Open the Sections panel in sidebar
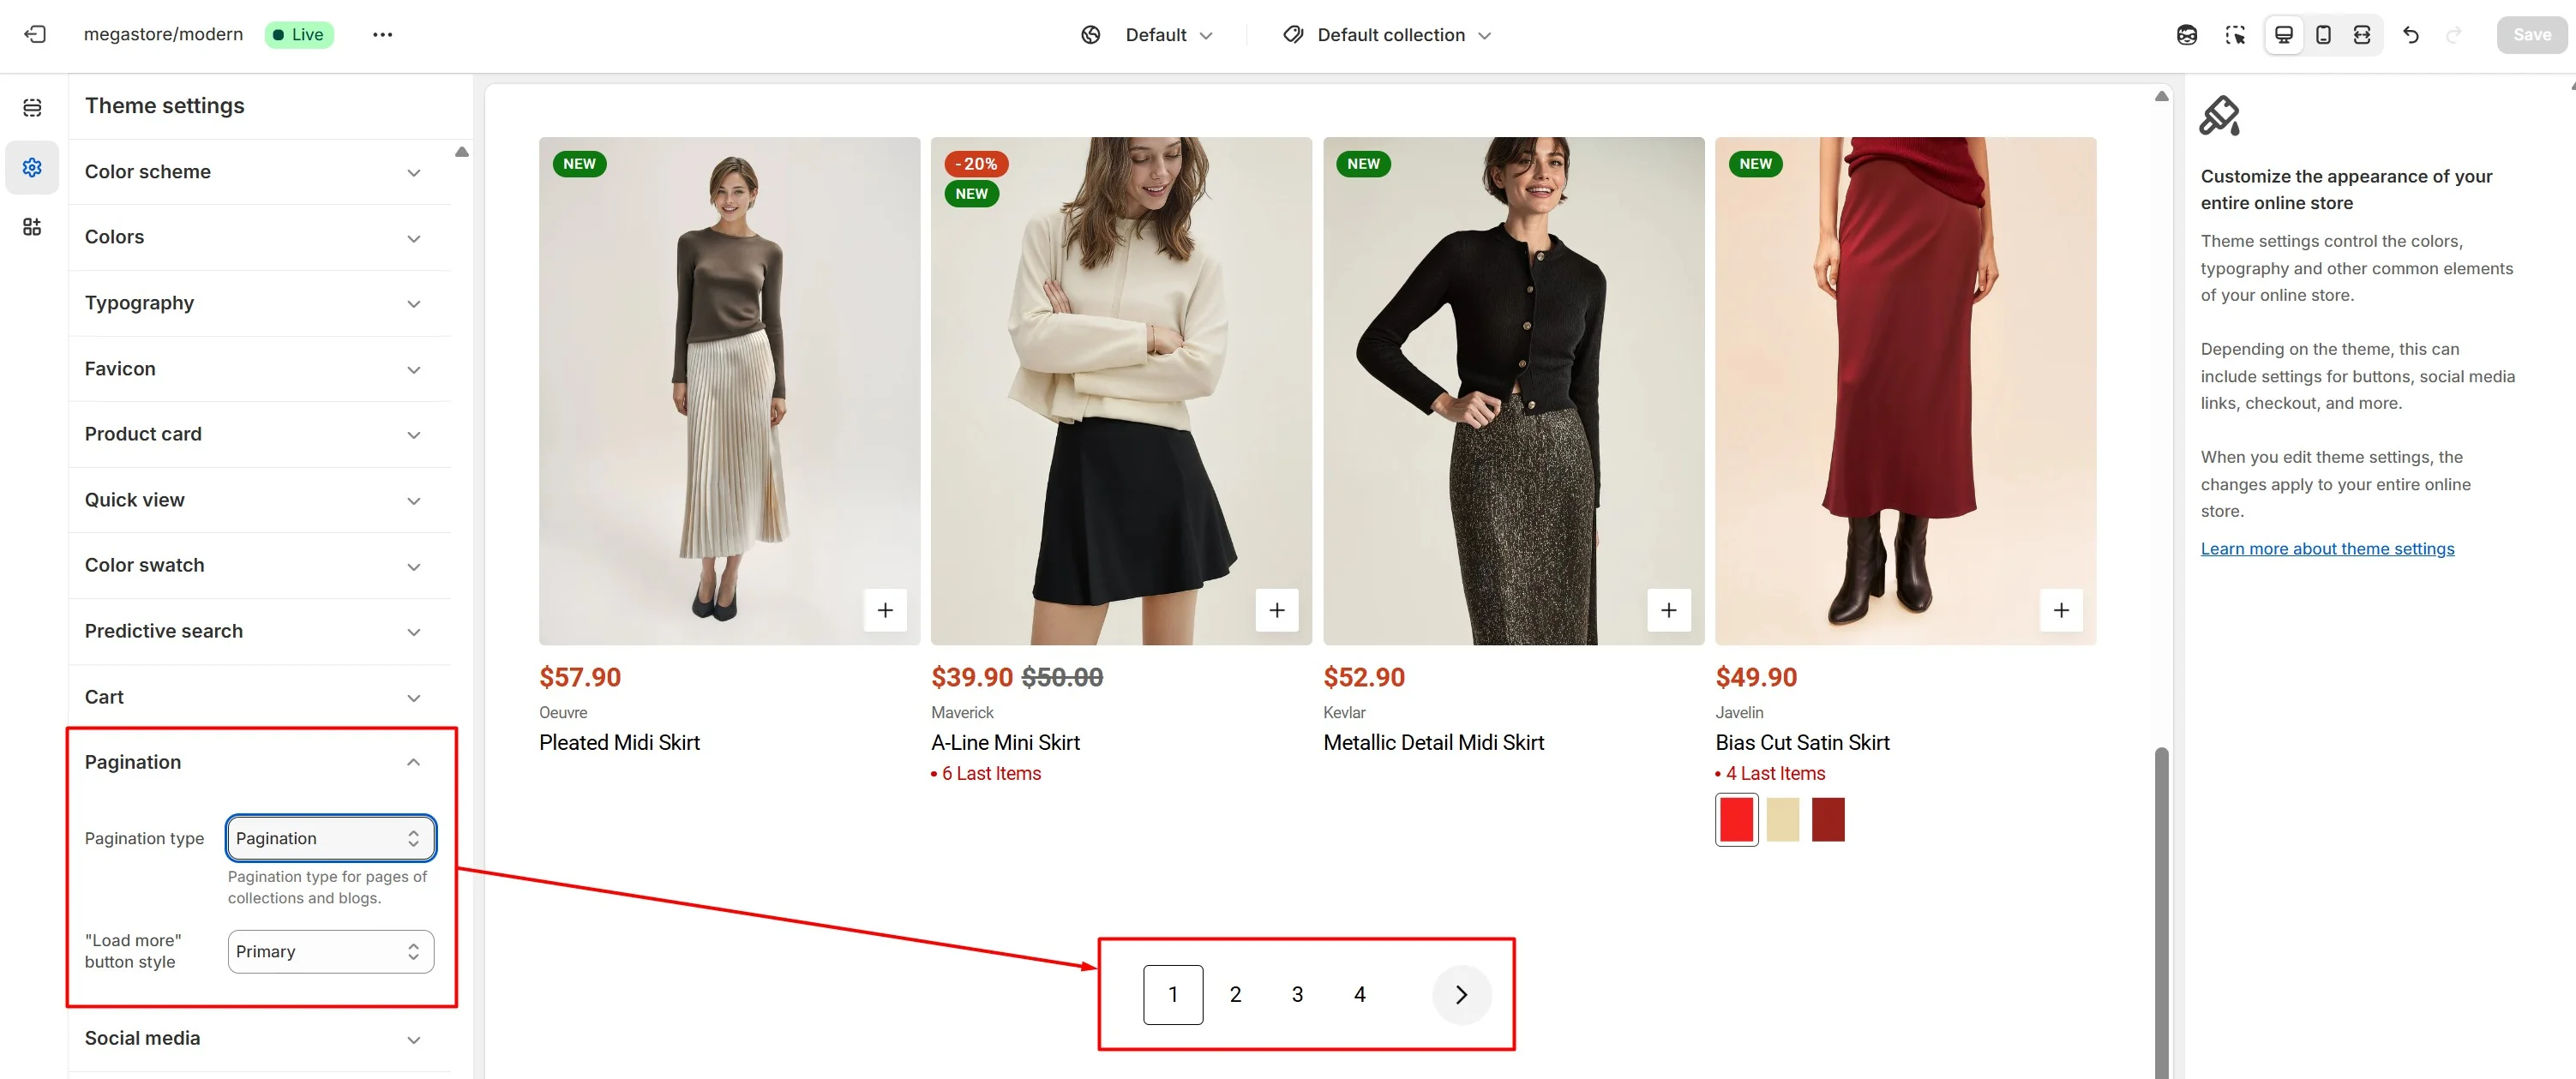Viewport: 2576px width, 1079px height. [32, 106]
